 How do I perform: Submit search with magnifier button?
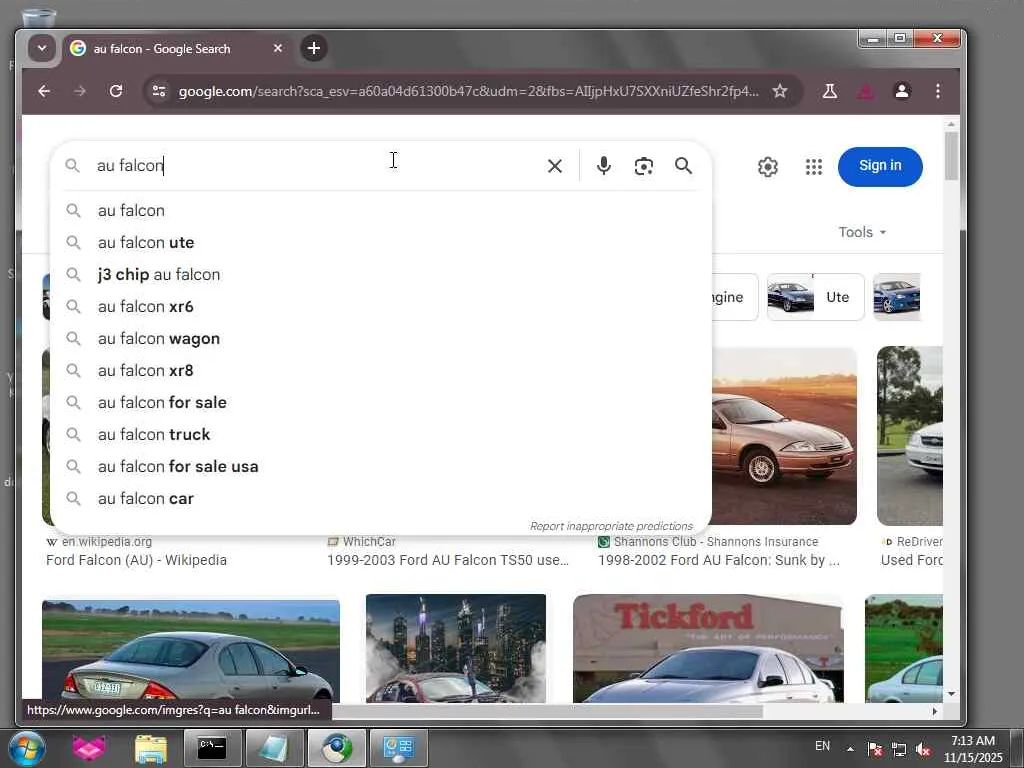[x=683, y=166]
